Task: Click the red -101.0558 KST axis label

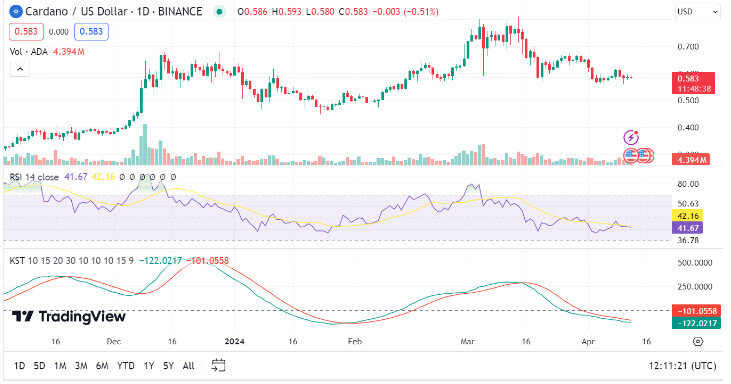Action: pos(697,311)
